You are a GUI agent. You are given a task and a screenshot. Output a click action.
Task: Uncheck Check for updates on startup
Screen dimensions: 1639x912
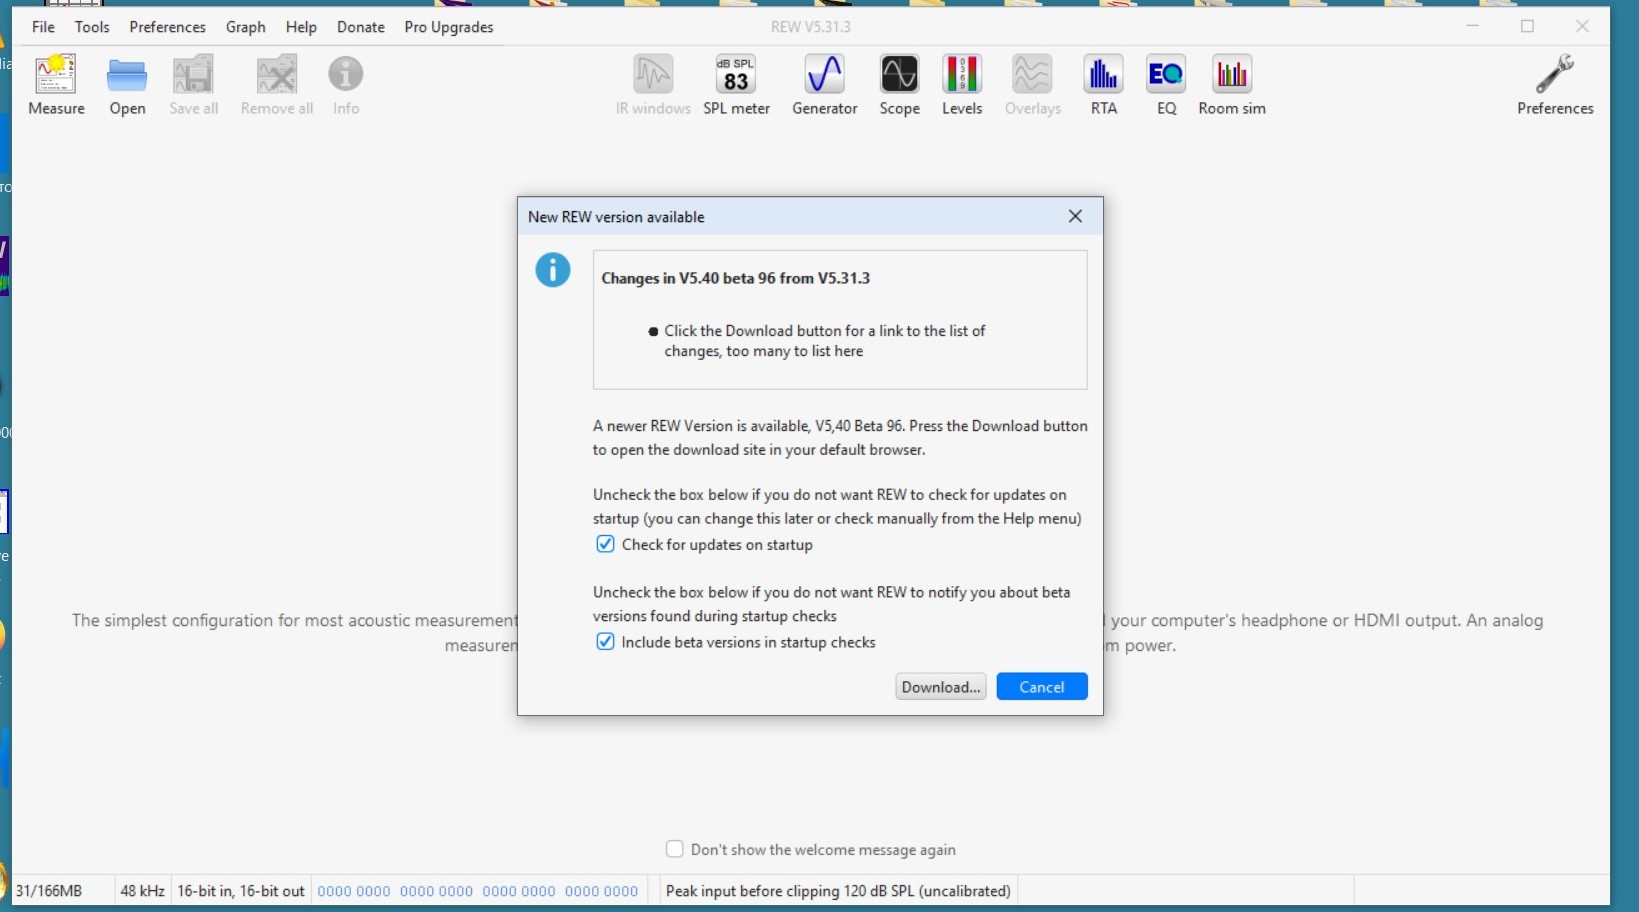[x=605, y=544]
